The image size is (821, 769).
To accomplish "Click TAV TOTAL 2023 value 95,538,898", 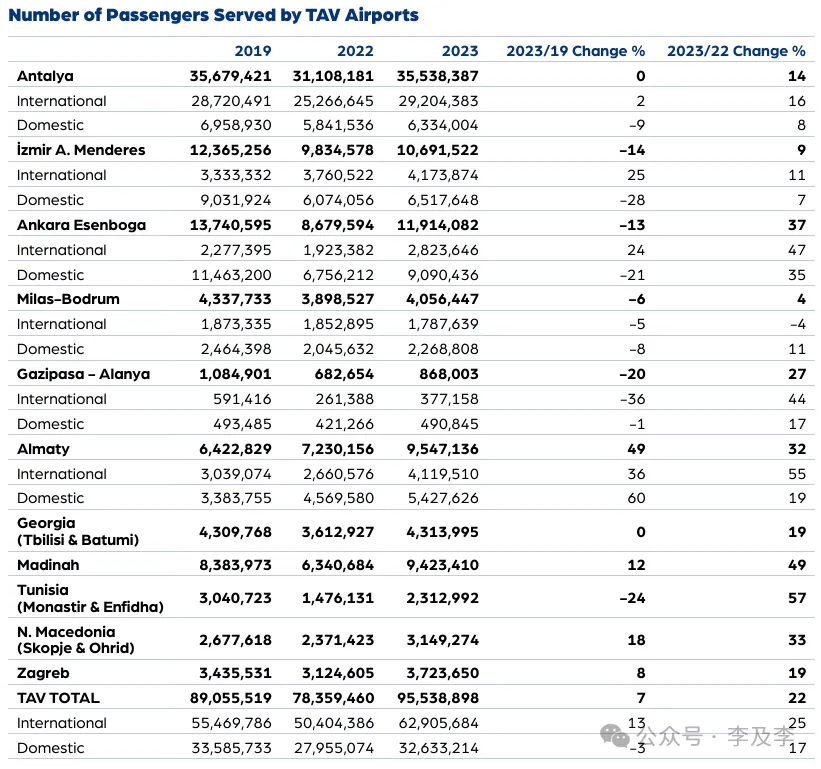I will tap(437, 698).
